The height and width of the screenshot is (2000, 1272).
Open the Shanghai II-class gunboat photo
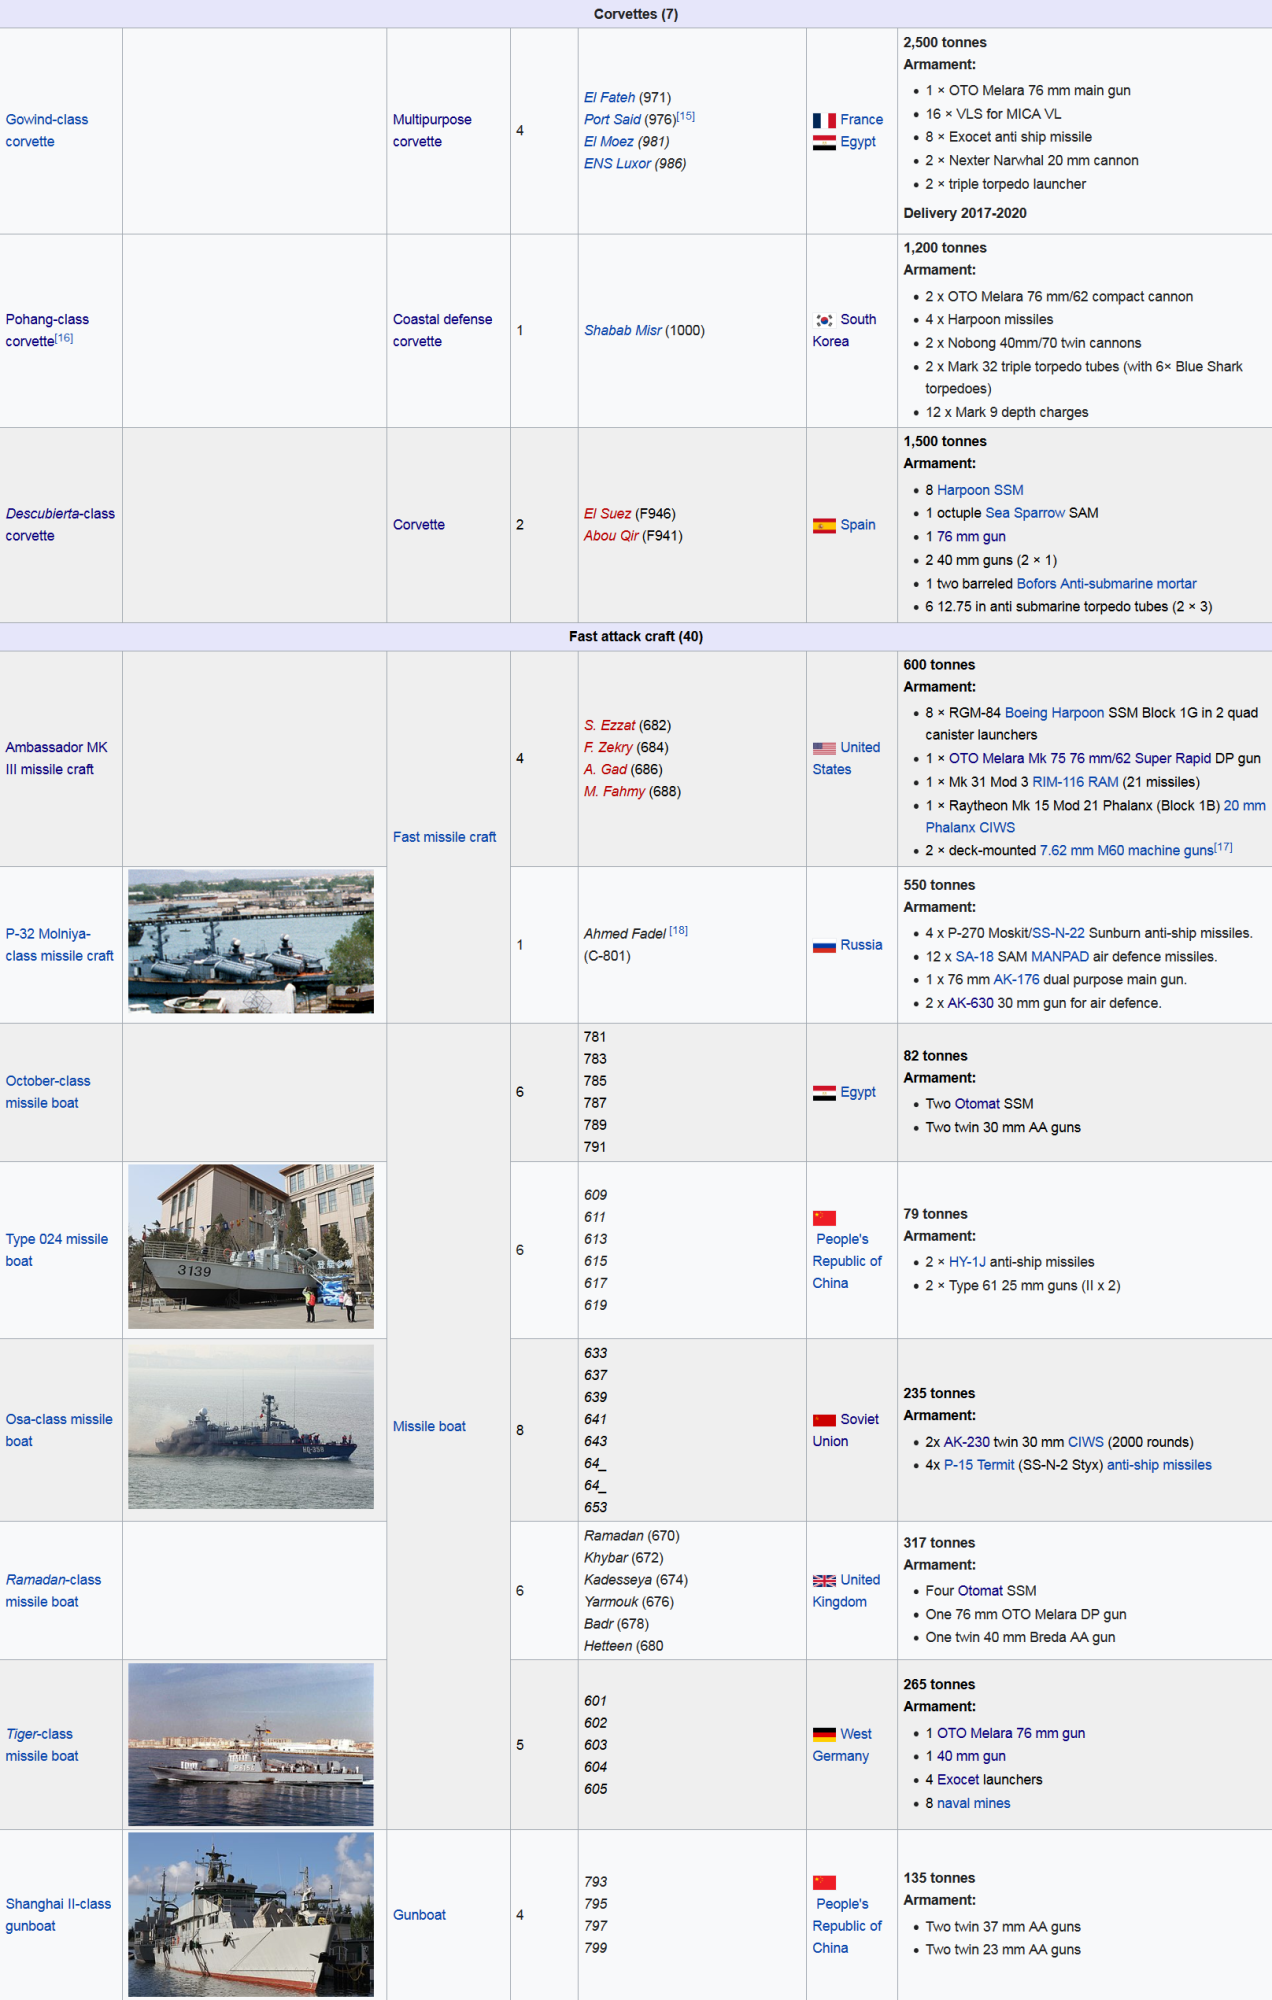tap(251, 1915)
